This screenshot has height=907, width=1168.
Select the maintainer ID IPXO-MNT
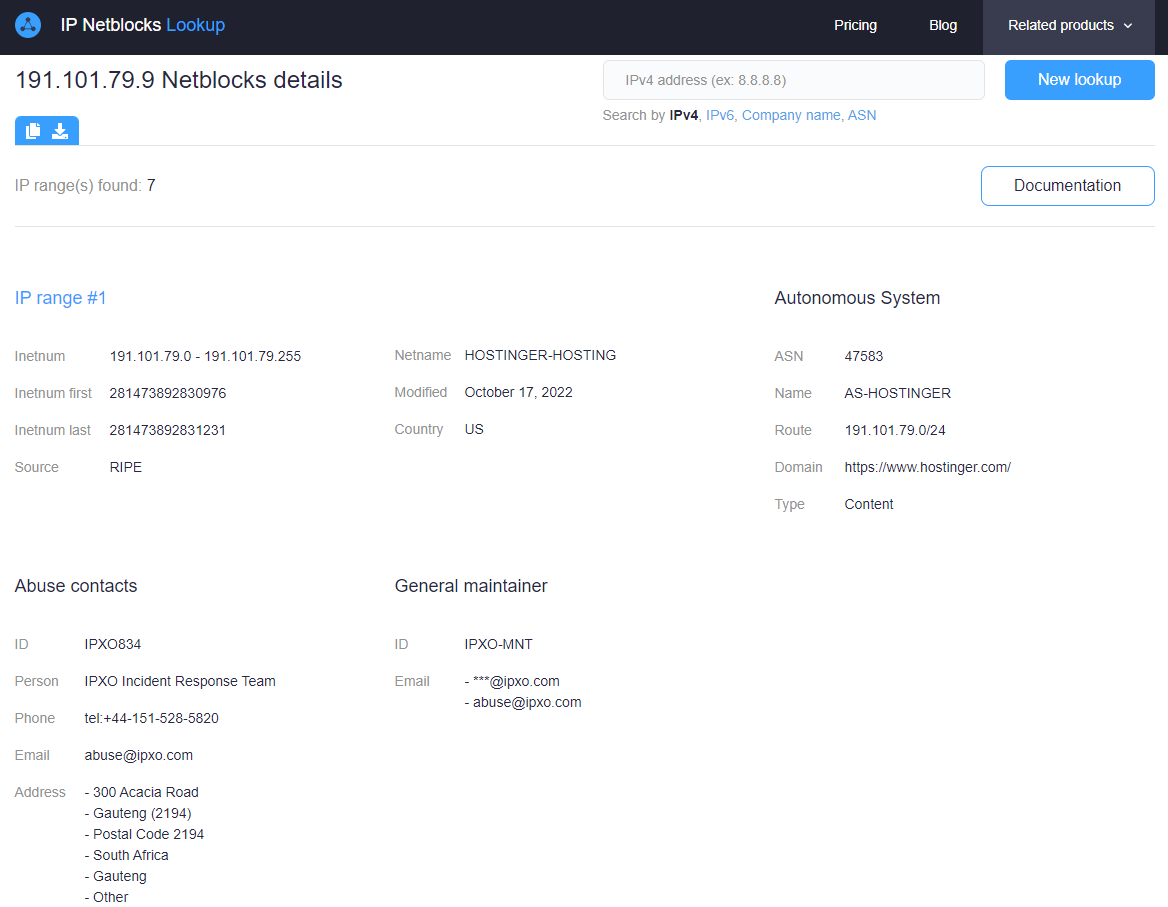pos(498,644)
